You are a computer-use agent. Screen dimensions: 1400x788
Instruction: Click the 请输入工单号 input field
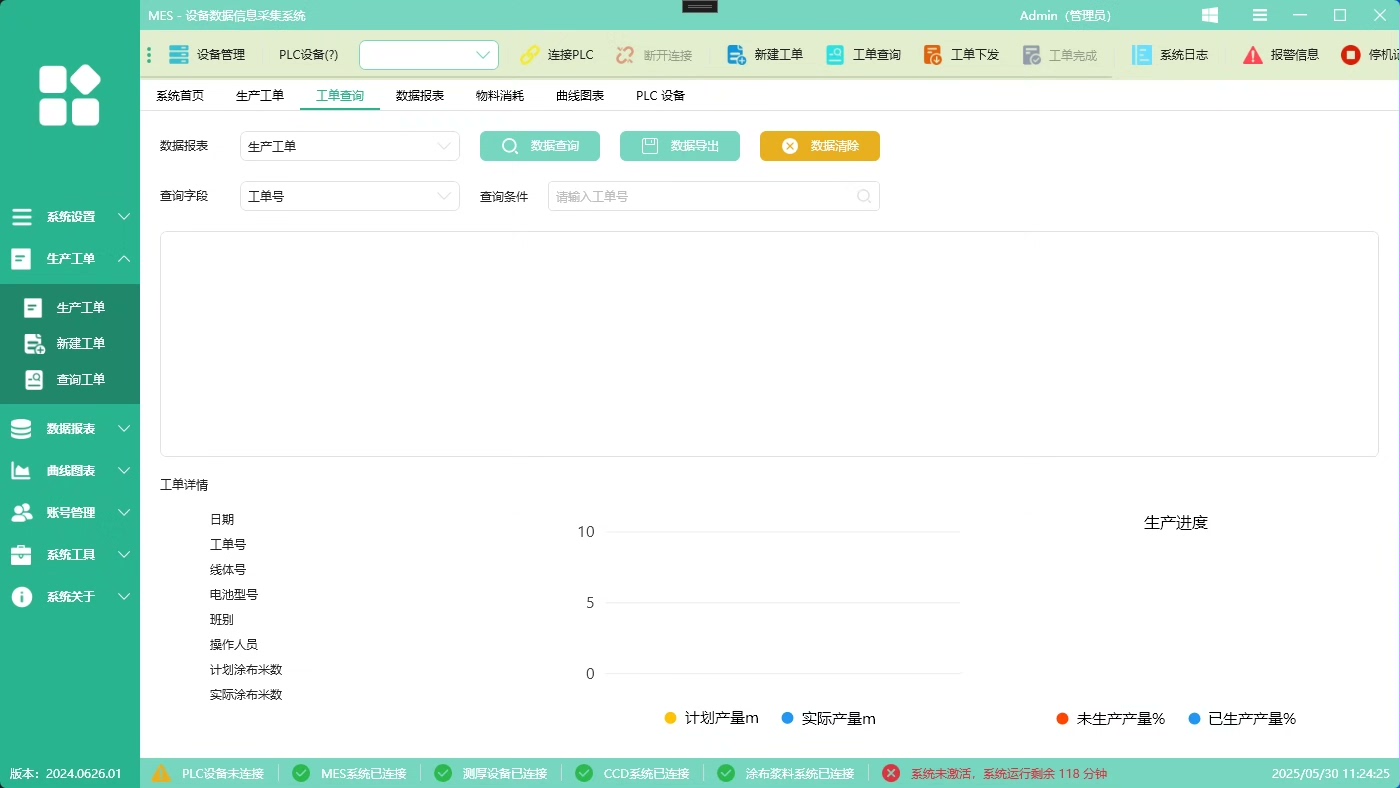(x=700, y=197)
